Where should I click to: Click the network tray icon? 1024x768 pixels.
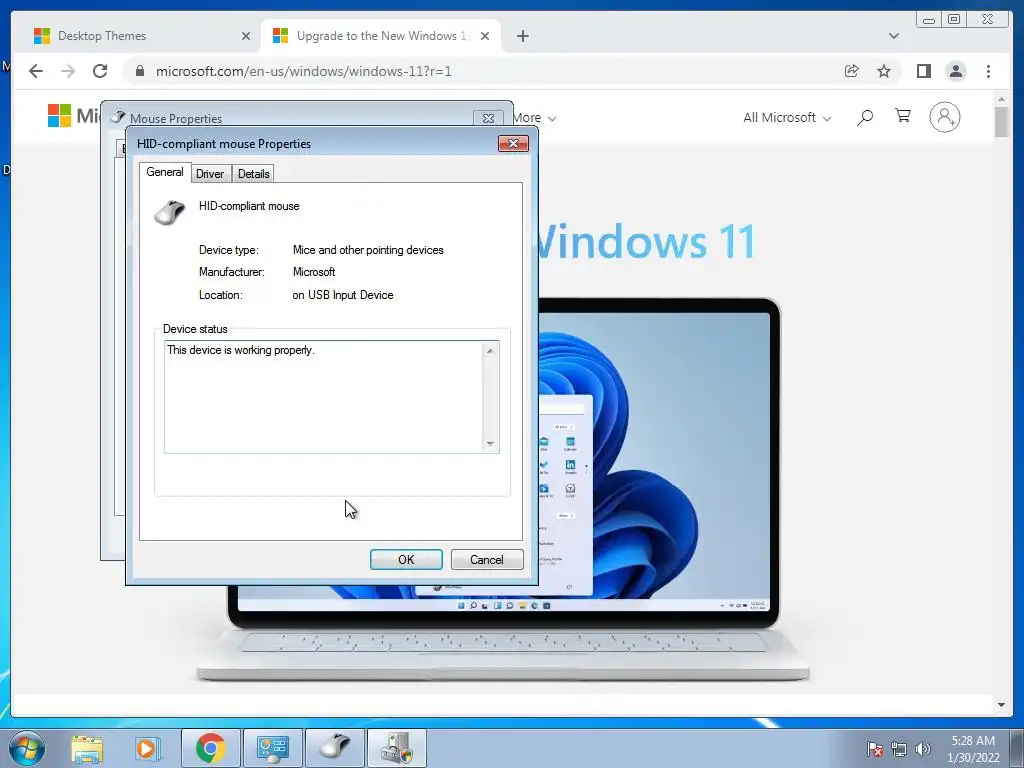[x=899, y=749]
